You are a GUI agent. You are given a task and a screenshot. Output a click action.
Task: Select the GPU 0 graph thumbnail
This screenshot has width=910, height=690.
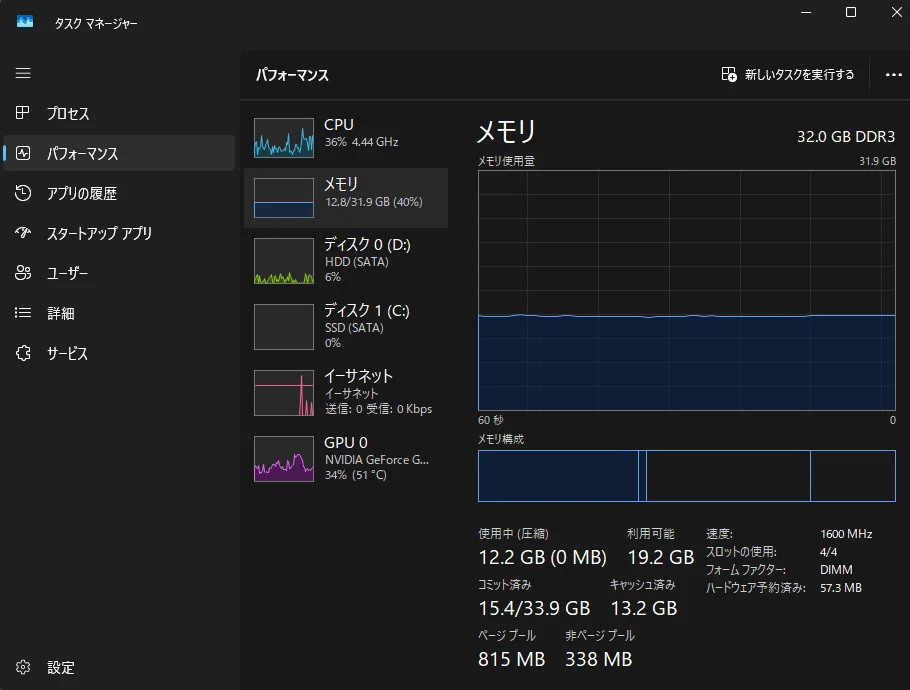(284, 459)
